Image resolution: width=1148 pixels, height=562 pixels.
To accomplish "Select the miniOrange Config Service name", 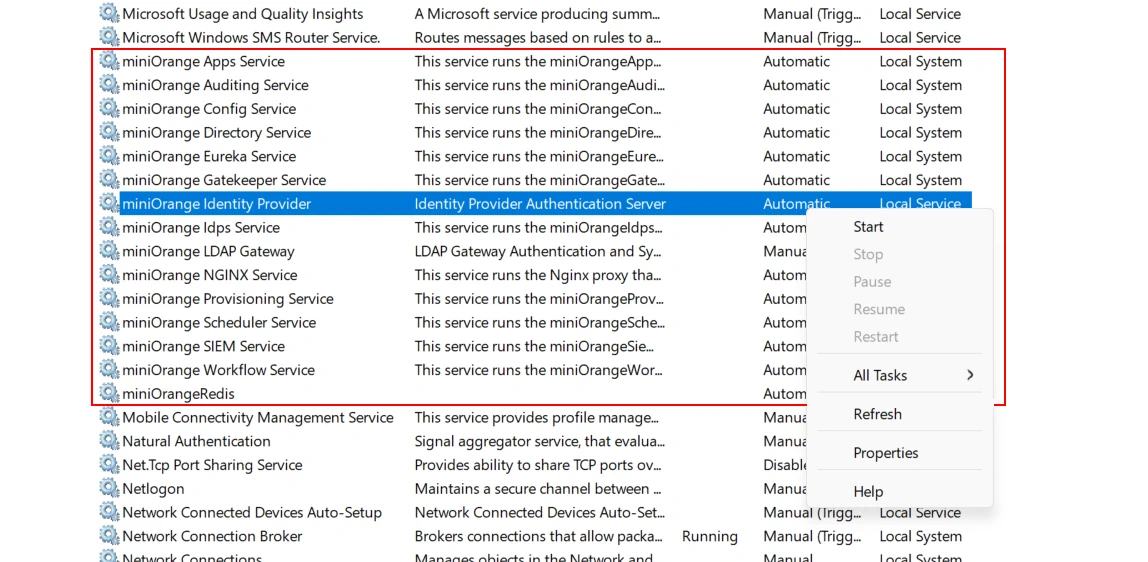I will coord(209,109).
